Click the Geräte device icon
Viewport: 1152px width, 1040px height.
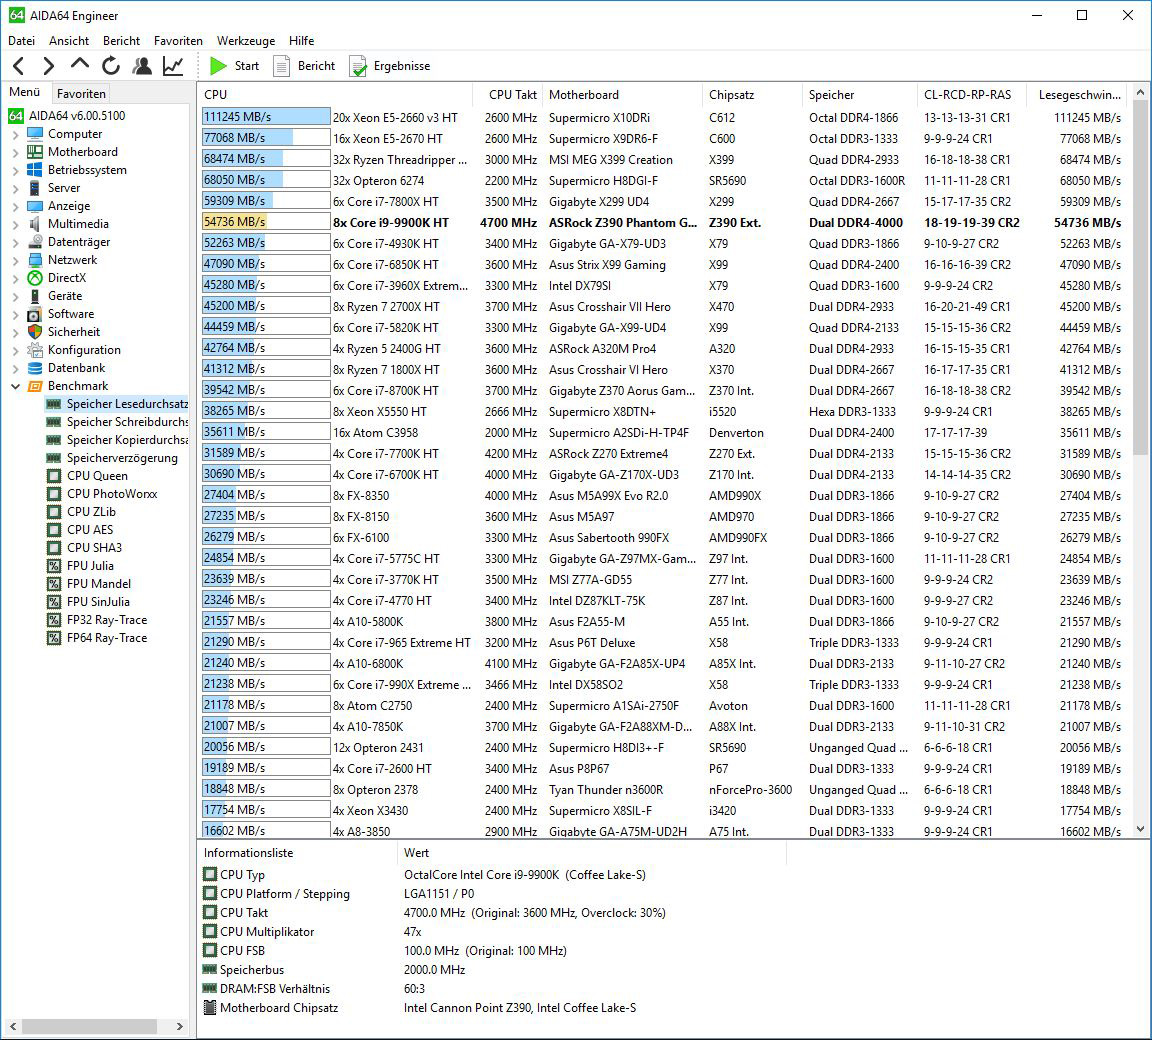(35, 296)
